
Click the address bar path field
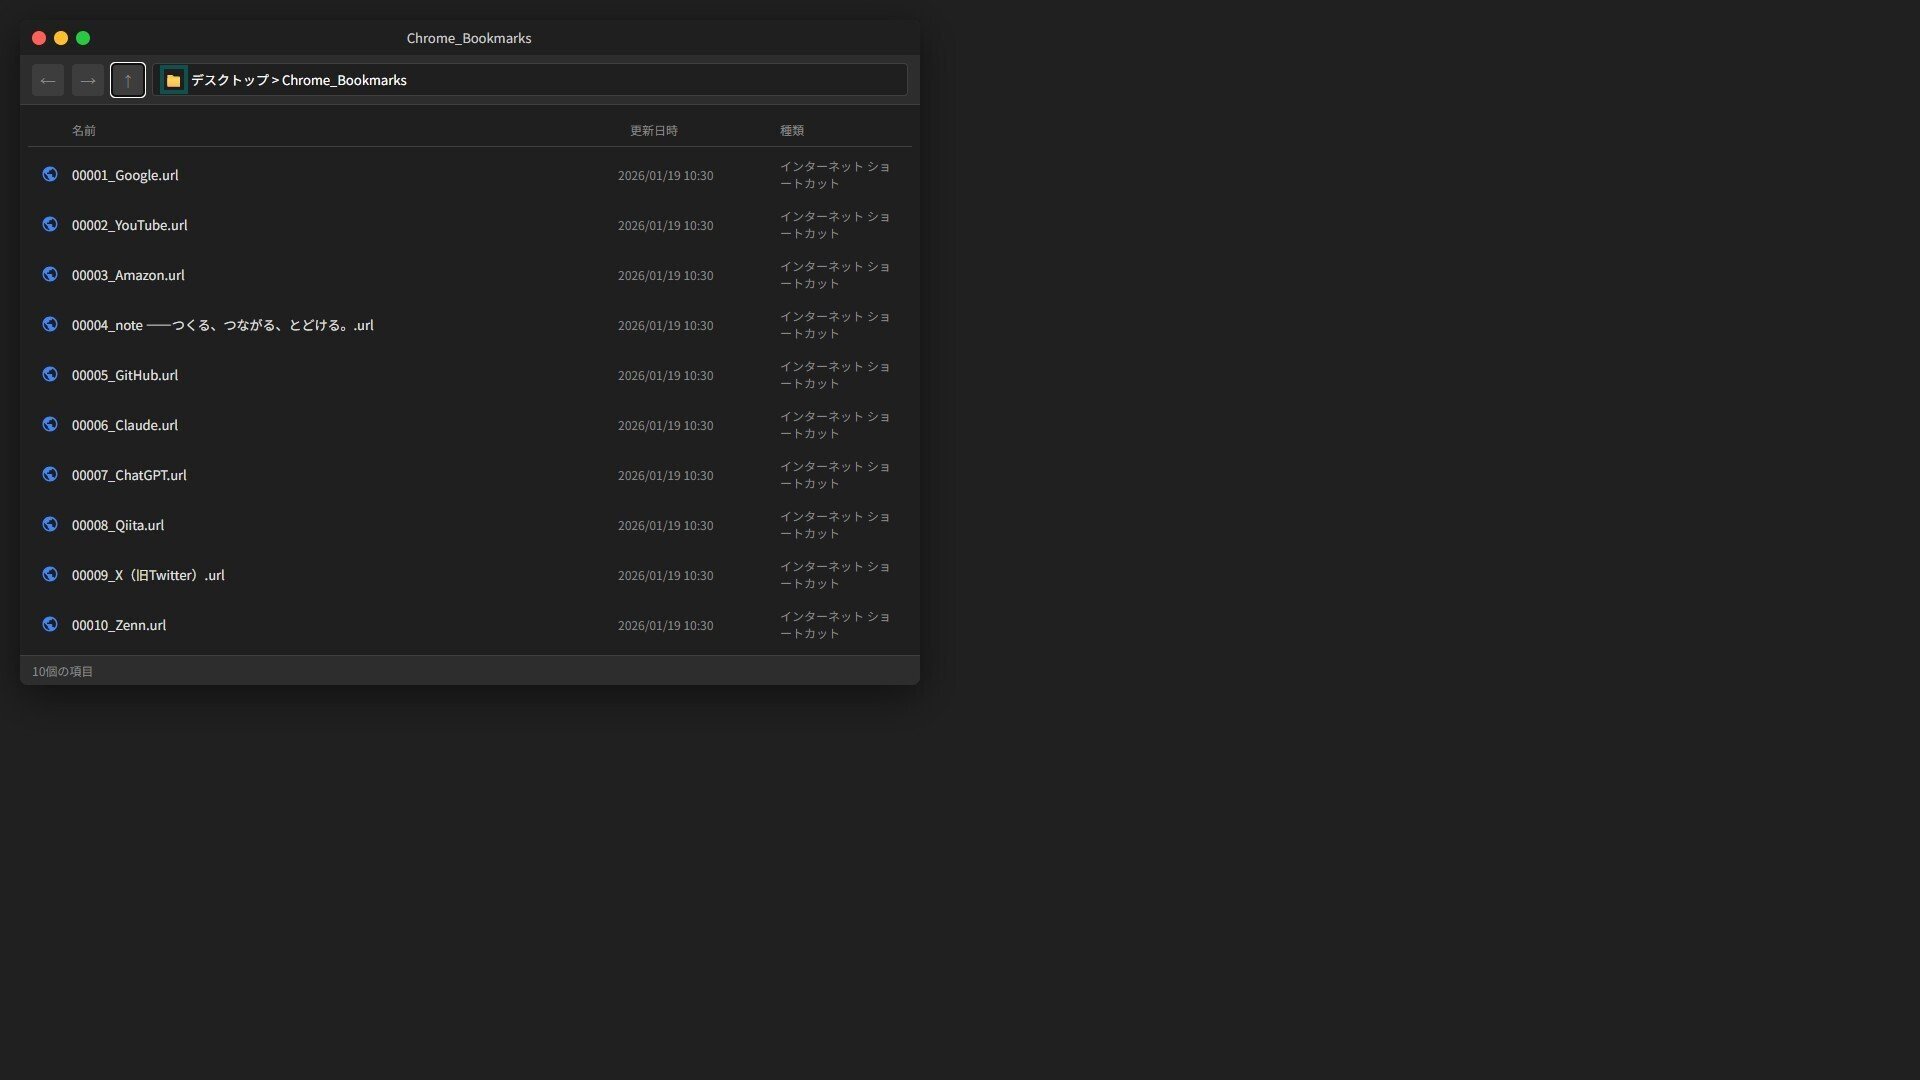point(650,80)
